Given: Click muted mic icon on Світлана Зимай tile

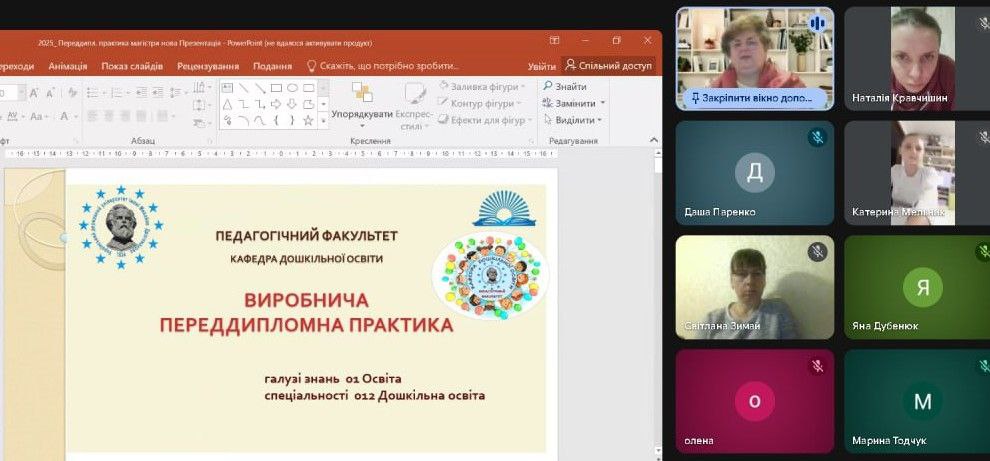Looking at the screenshot, I should click(x=817, y=252).
